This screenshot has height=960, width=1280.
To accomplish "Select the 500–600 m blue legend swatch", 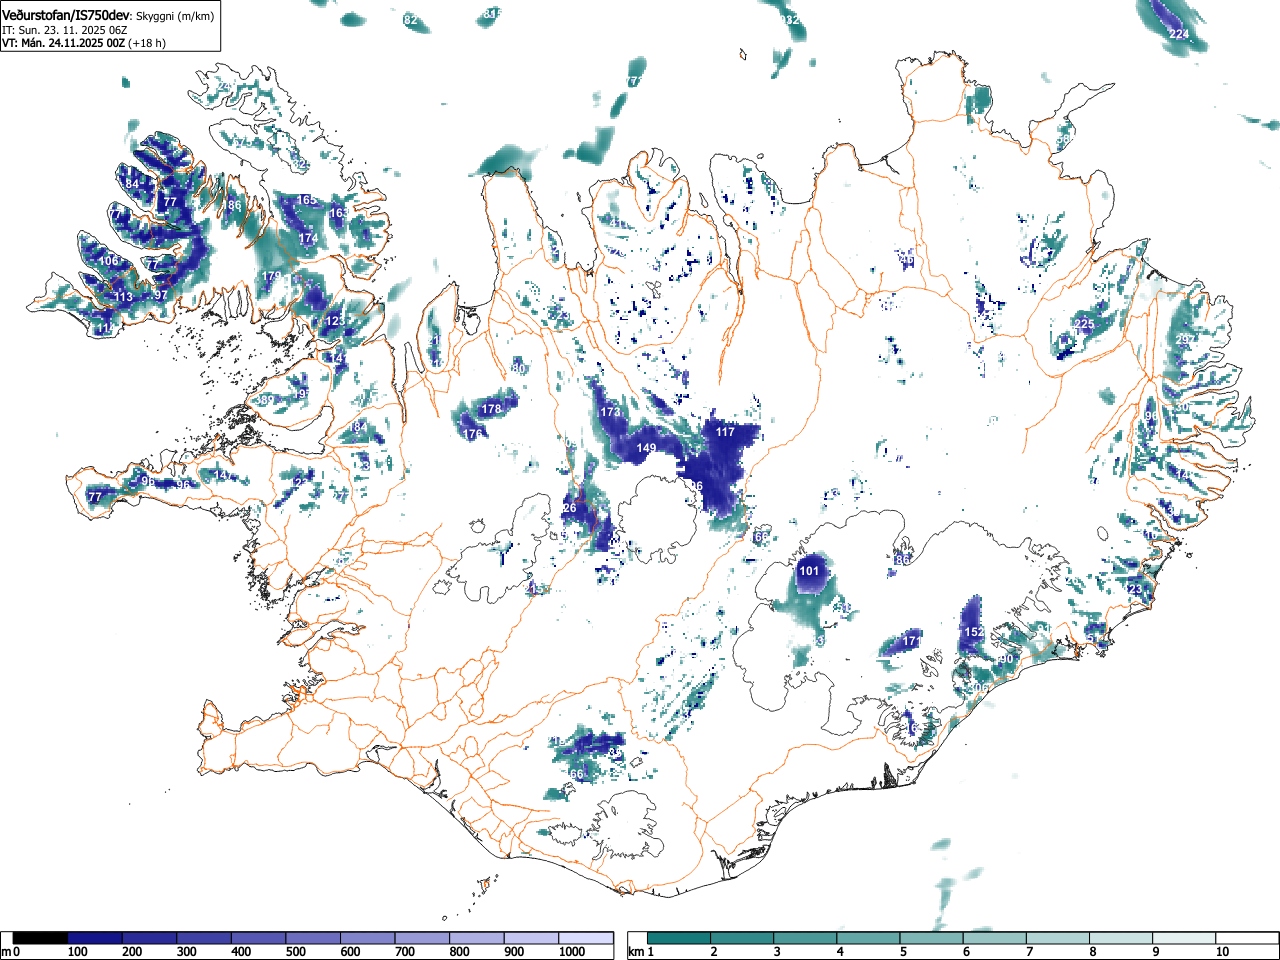I will tap(313, 938).
